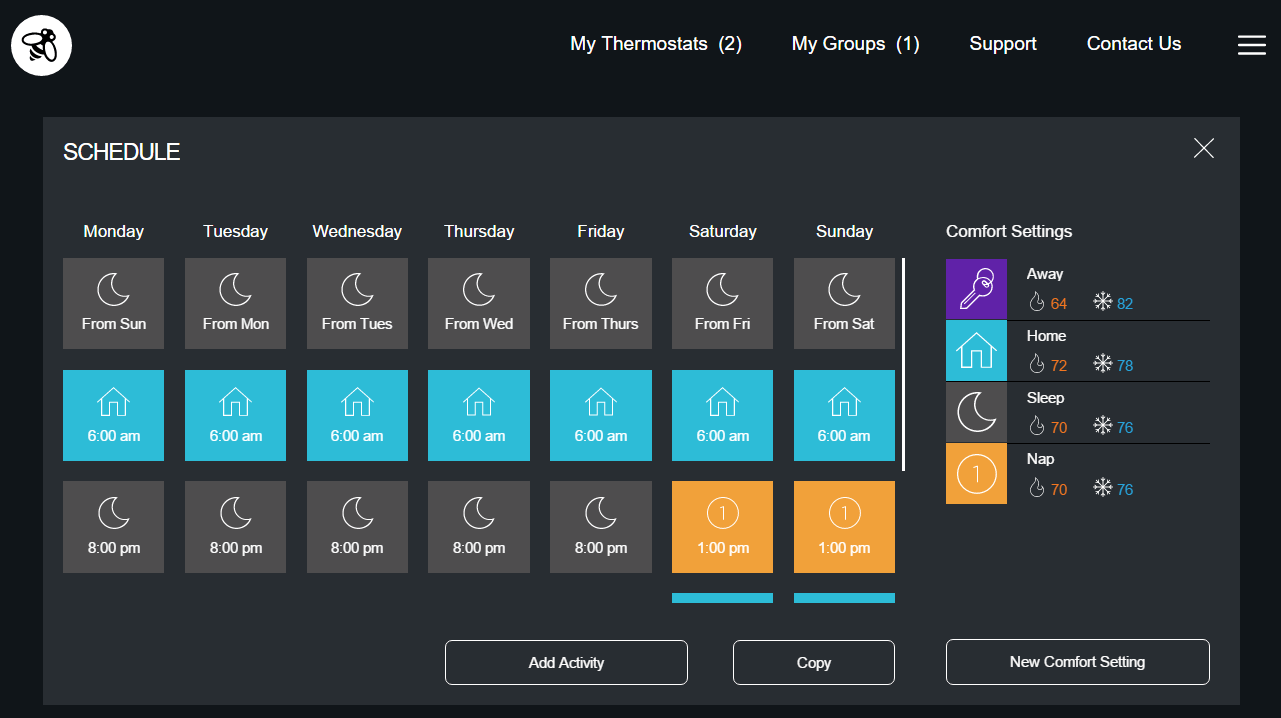Open Wednesday's From Tues sleep block
Screen dimensions: 1281x718
[x=357, y=303]
